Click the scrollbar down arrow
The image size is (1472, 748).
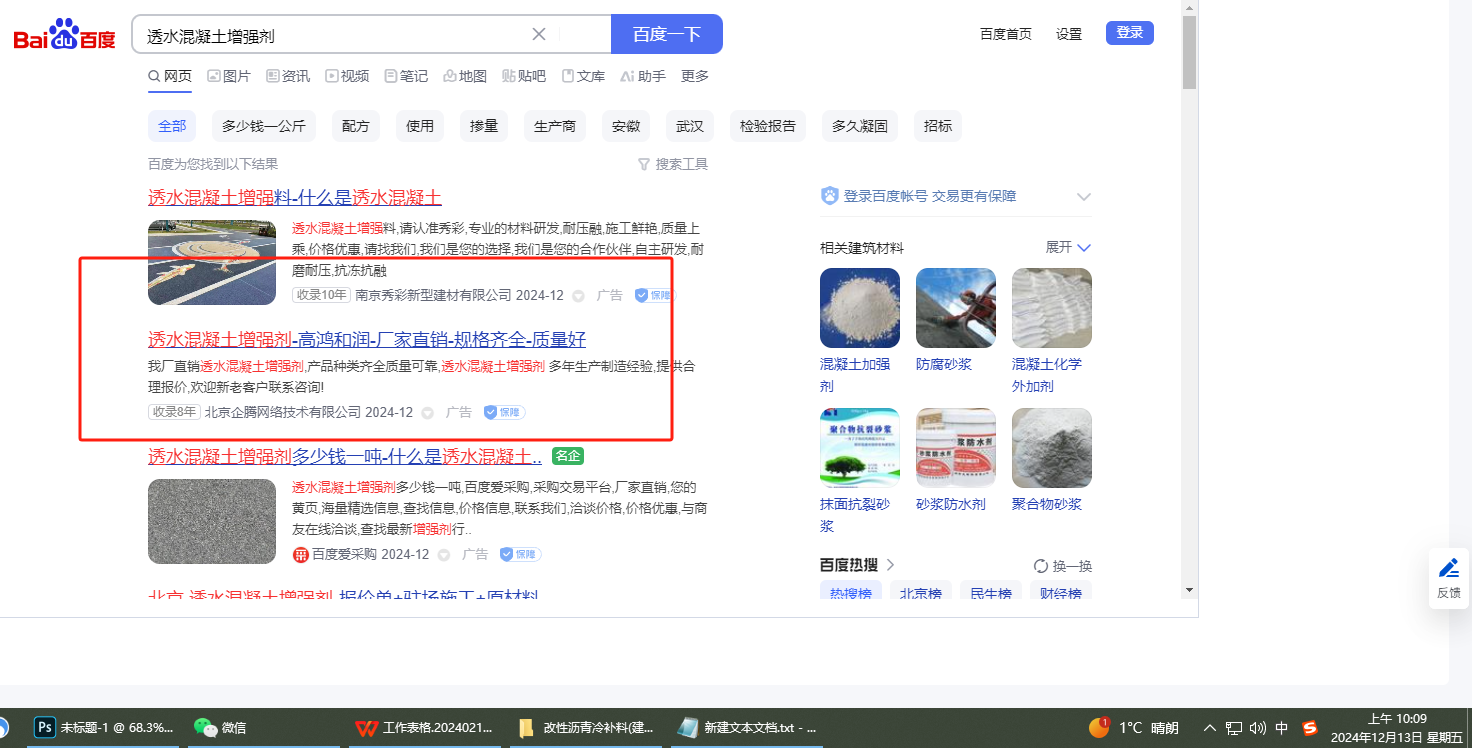tap(1189, 590)
